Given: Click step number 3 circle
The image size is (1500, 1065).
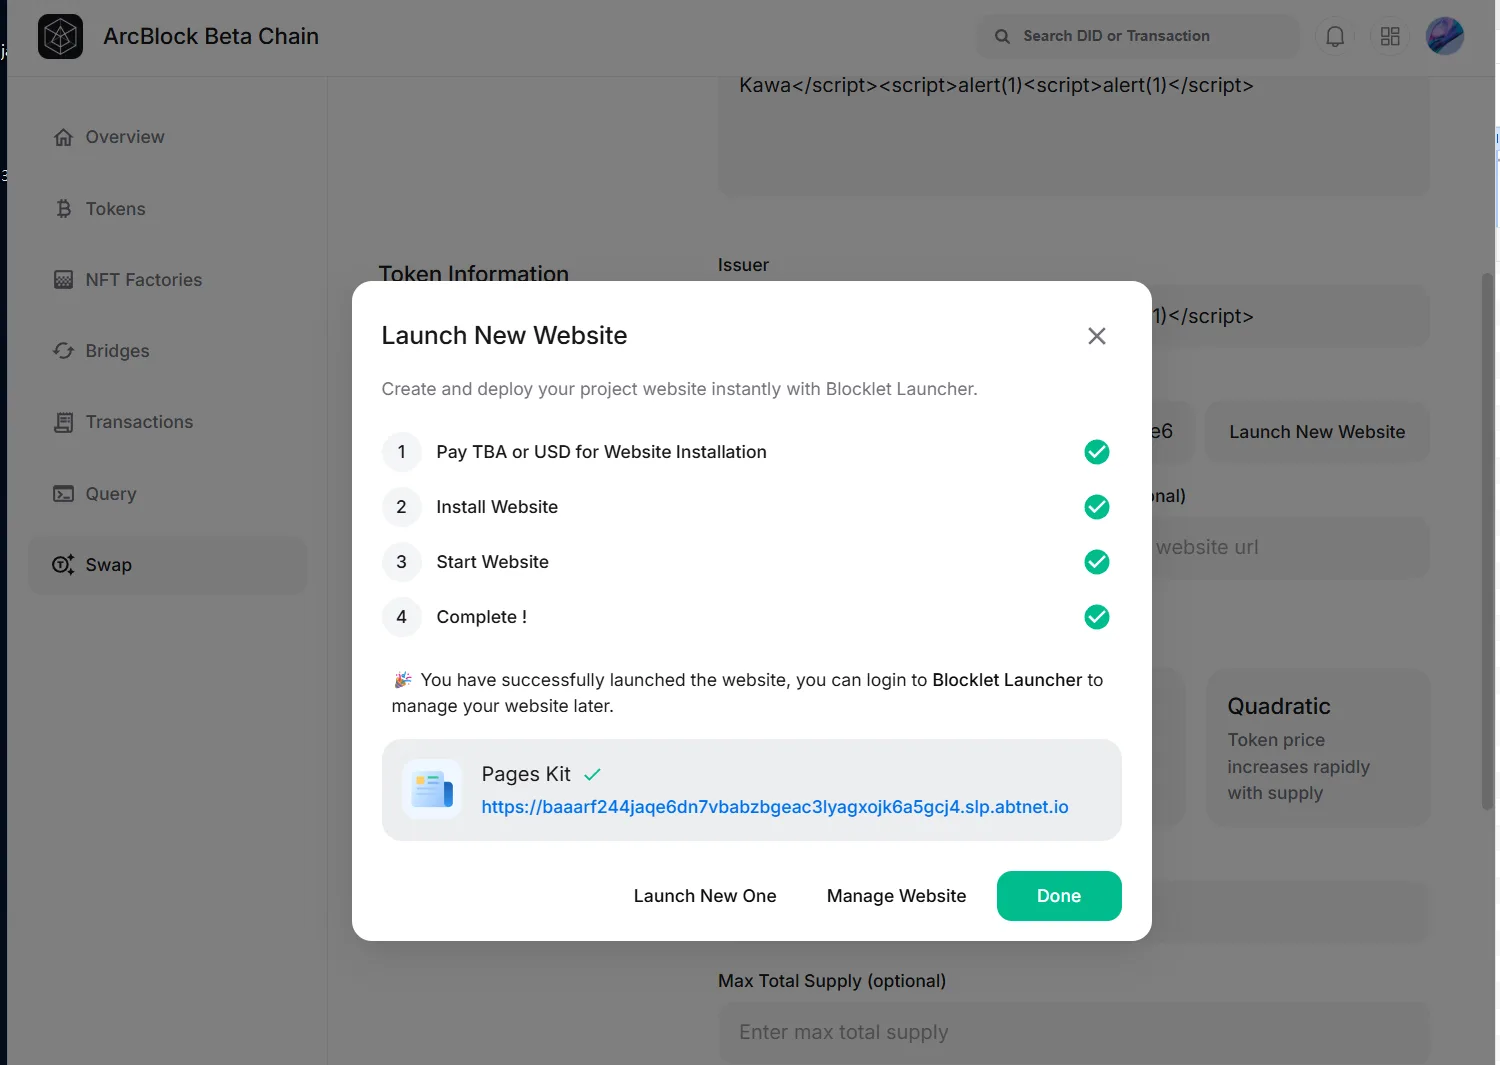Looking at the screenshot, I should [402, 562].
